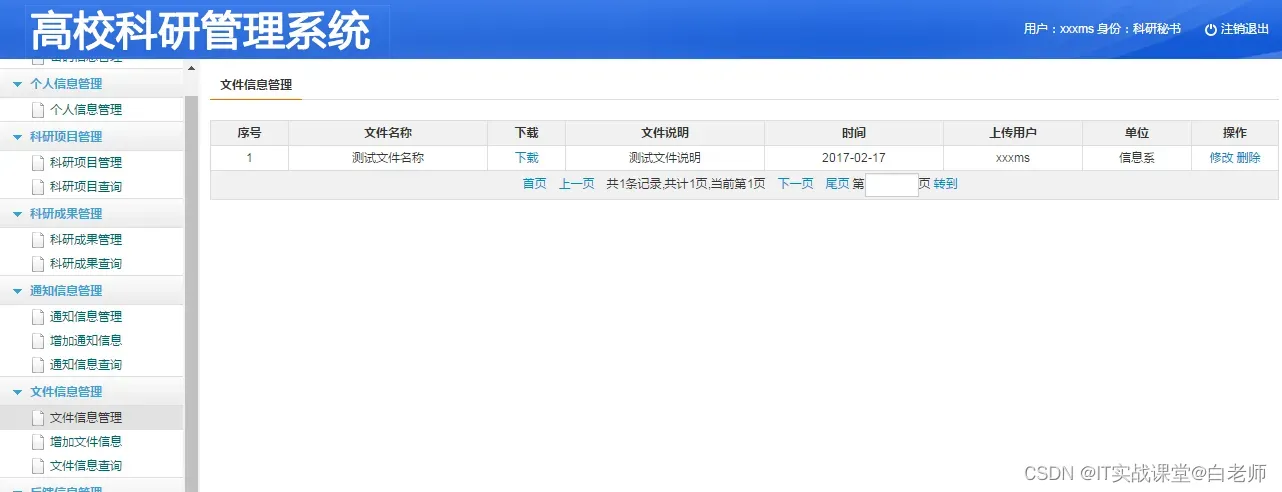Click the 序号 column header
Screen dimensions: 1282x492
click(x=249, y=133)
